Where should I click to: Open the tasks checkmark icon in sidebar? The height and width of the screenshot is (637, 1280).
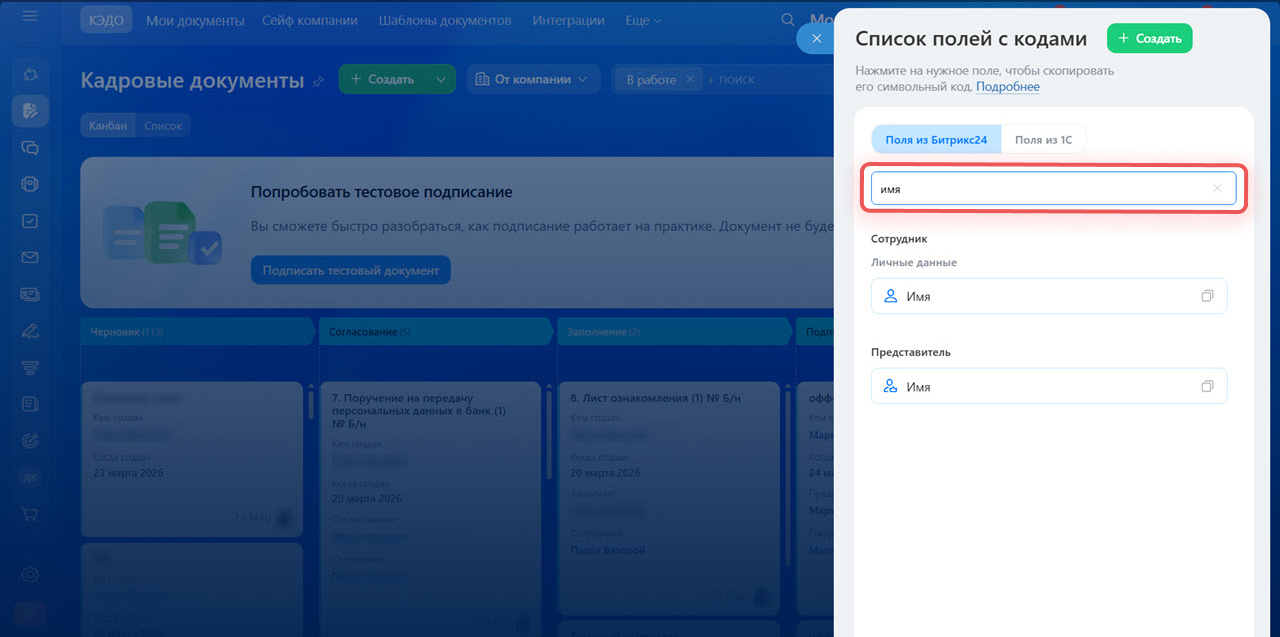tap(30, 221)
